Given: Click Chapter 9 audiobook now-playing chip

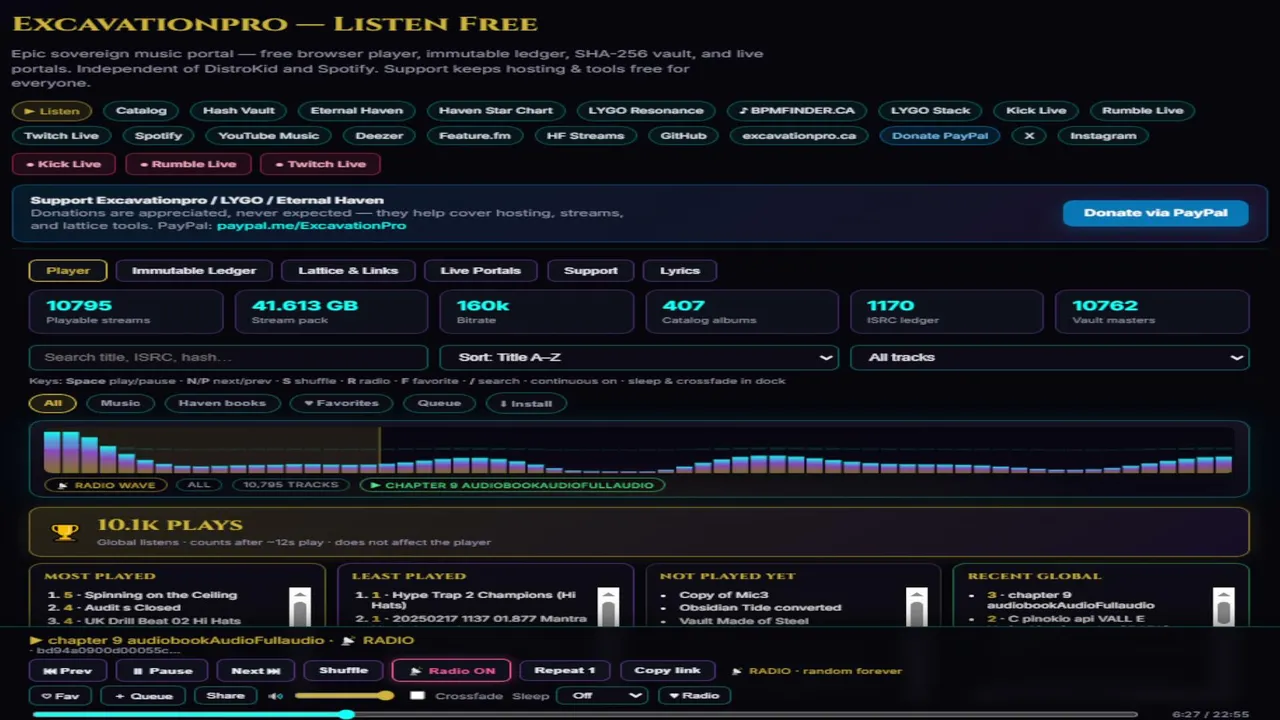Looking at the screenshot, I should coord(512,485).
